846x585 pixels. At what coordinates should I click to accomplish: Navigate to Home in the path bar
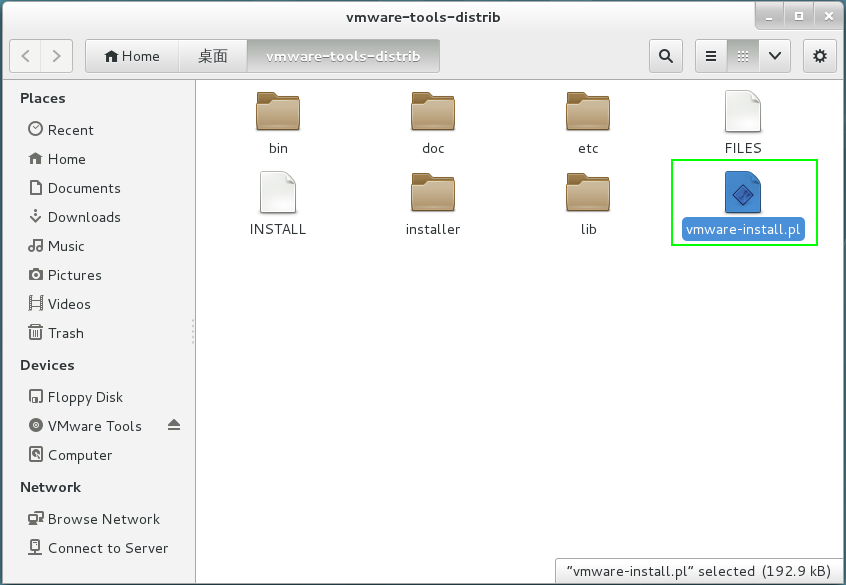(x=132, y=56)
